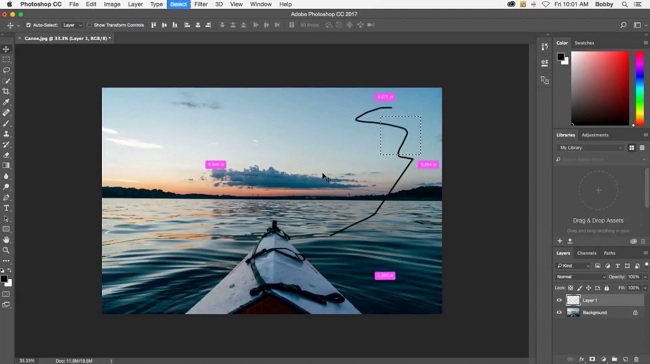Click the foreground color swatch in toolbox
This screenshot has height=364, width=650.
click(4, 279)
